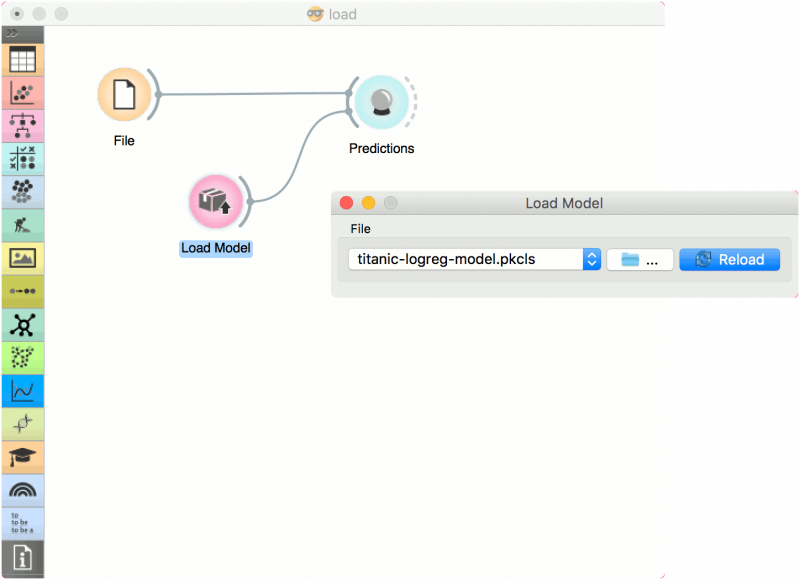Select the Line Plot widget icon

22,391
